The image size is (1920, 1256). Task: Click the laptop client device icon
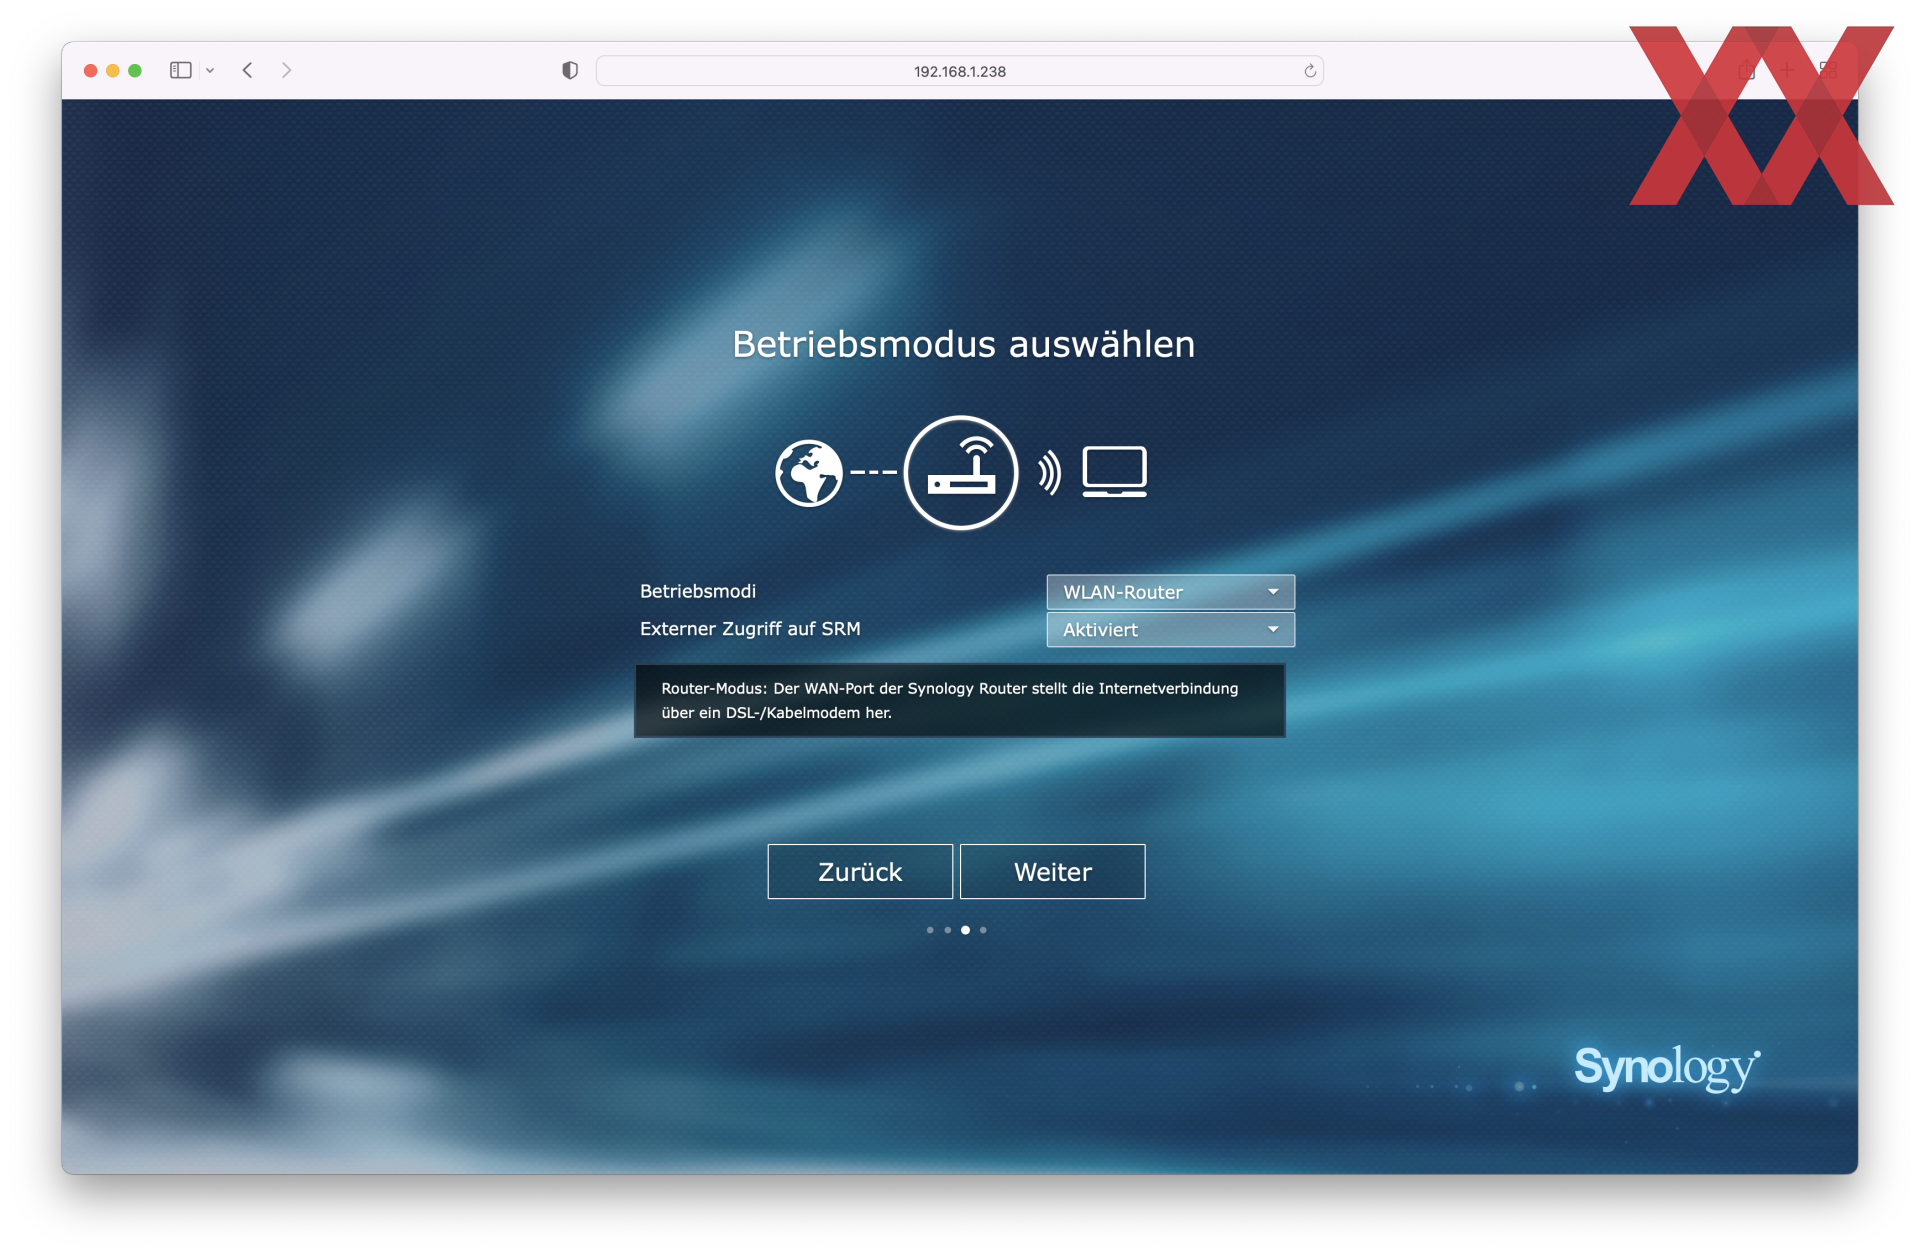tap(1115, 472)
